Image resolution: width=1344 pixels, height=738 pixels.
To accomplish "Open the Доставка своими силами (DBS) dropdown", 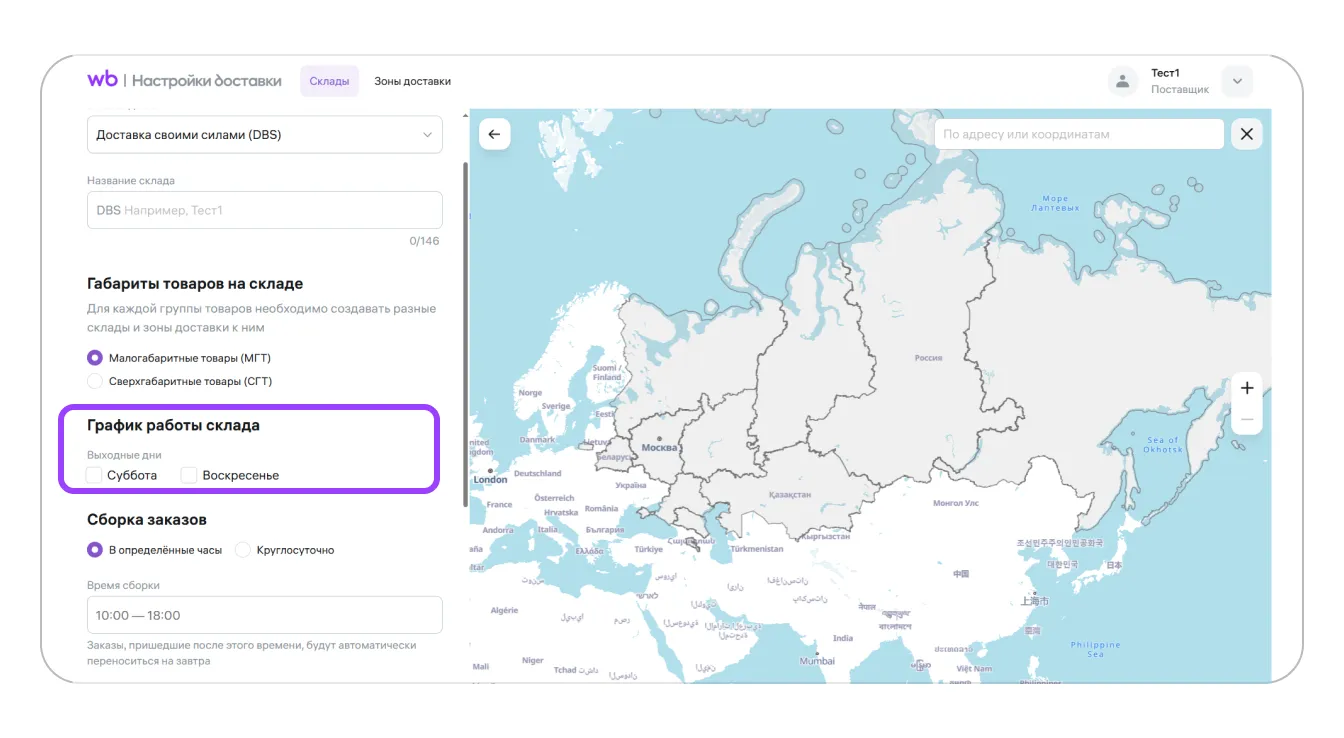I will coord(264,135).
